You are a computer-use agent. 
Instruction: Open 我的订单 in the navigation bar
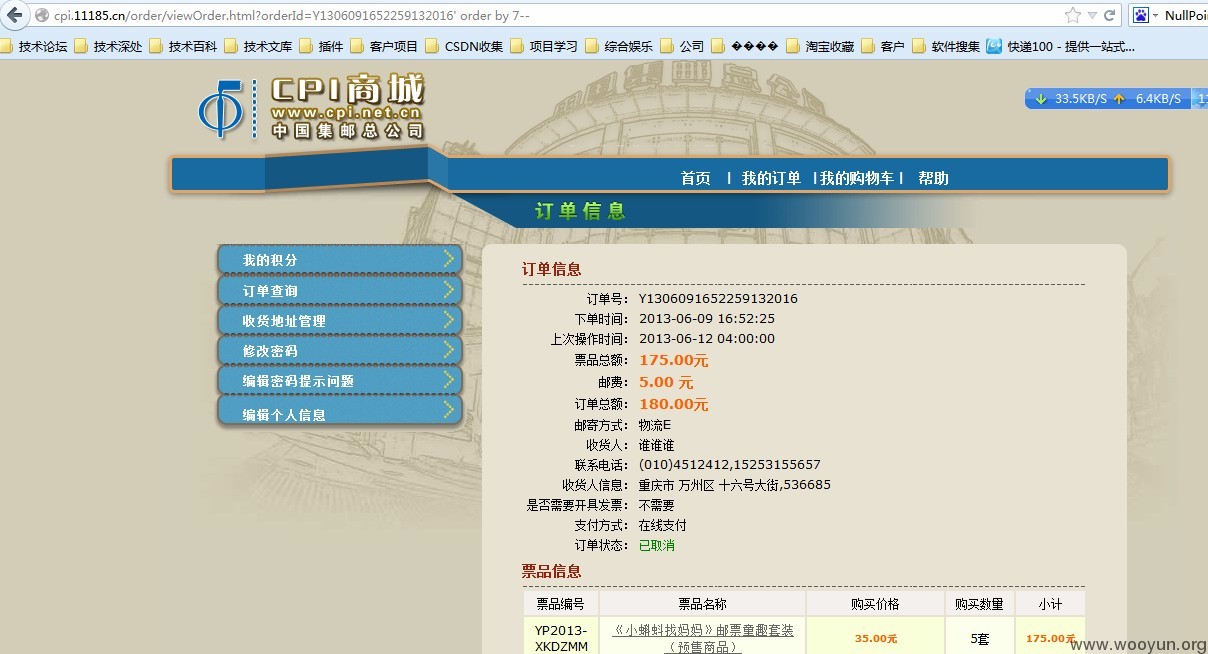pos(771,178)
